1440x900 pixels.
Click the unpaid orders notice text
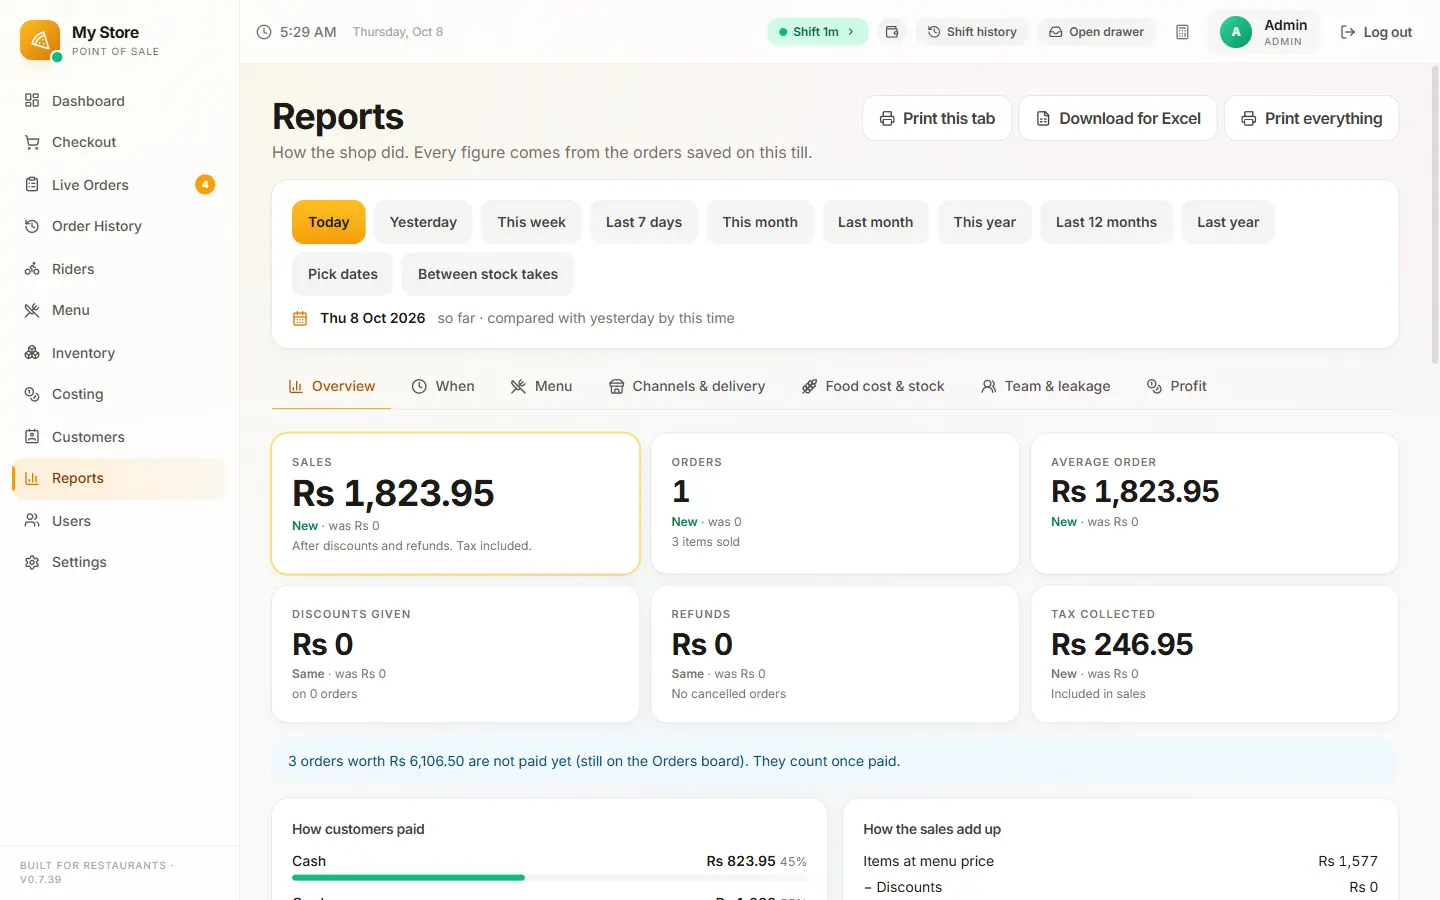(x=594, y=761)
